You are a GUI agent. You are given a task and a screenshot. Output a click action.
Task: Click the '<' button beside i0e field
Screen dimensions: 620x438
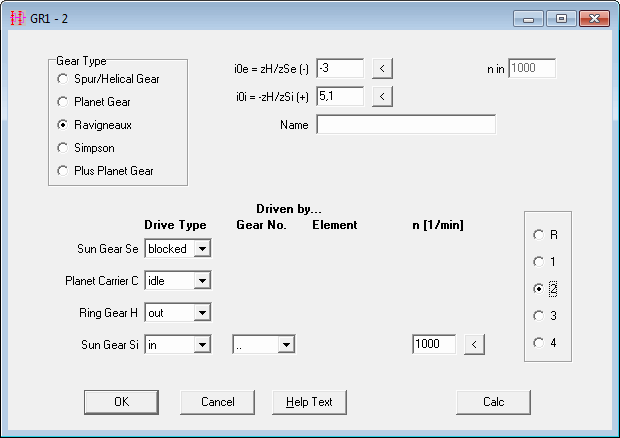click(383, 69)
